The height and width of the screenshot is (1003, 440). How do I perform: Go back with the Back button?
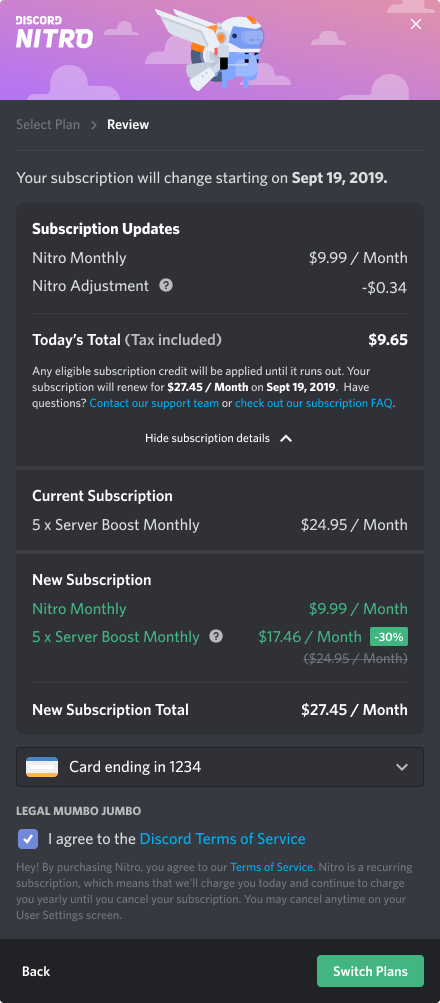click(x=36, y=971)
